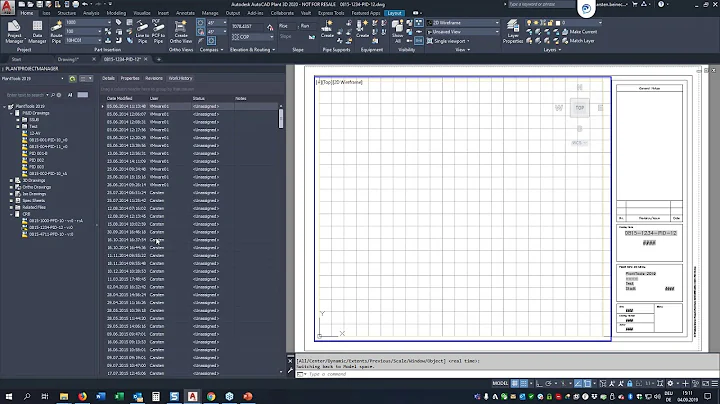Viewport: 720px width, 404px height.
Task: Click the keyword search input field
Action: click(541, 4)
